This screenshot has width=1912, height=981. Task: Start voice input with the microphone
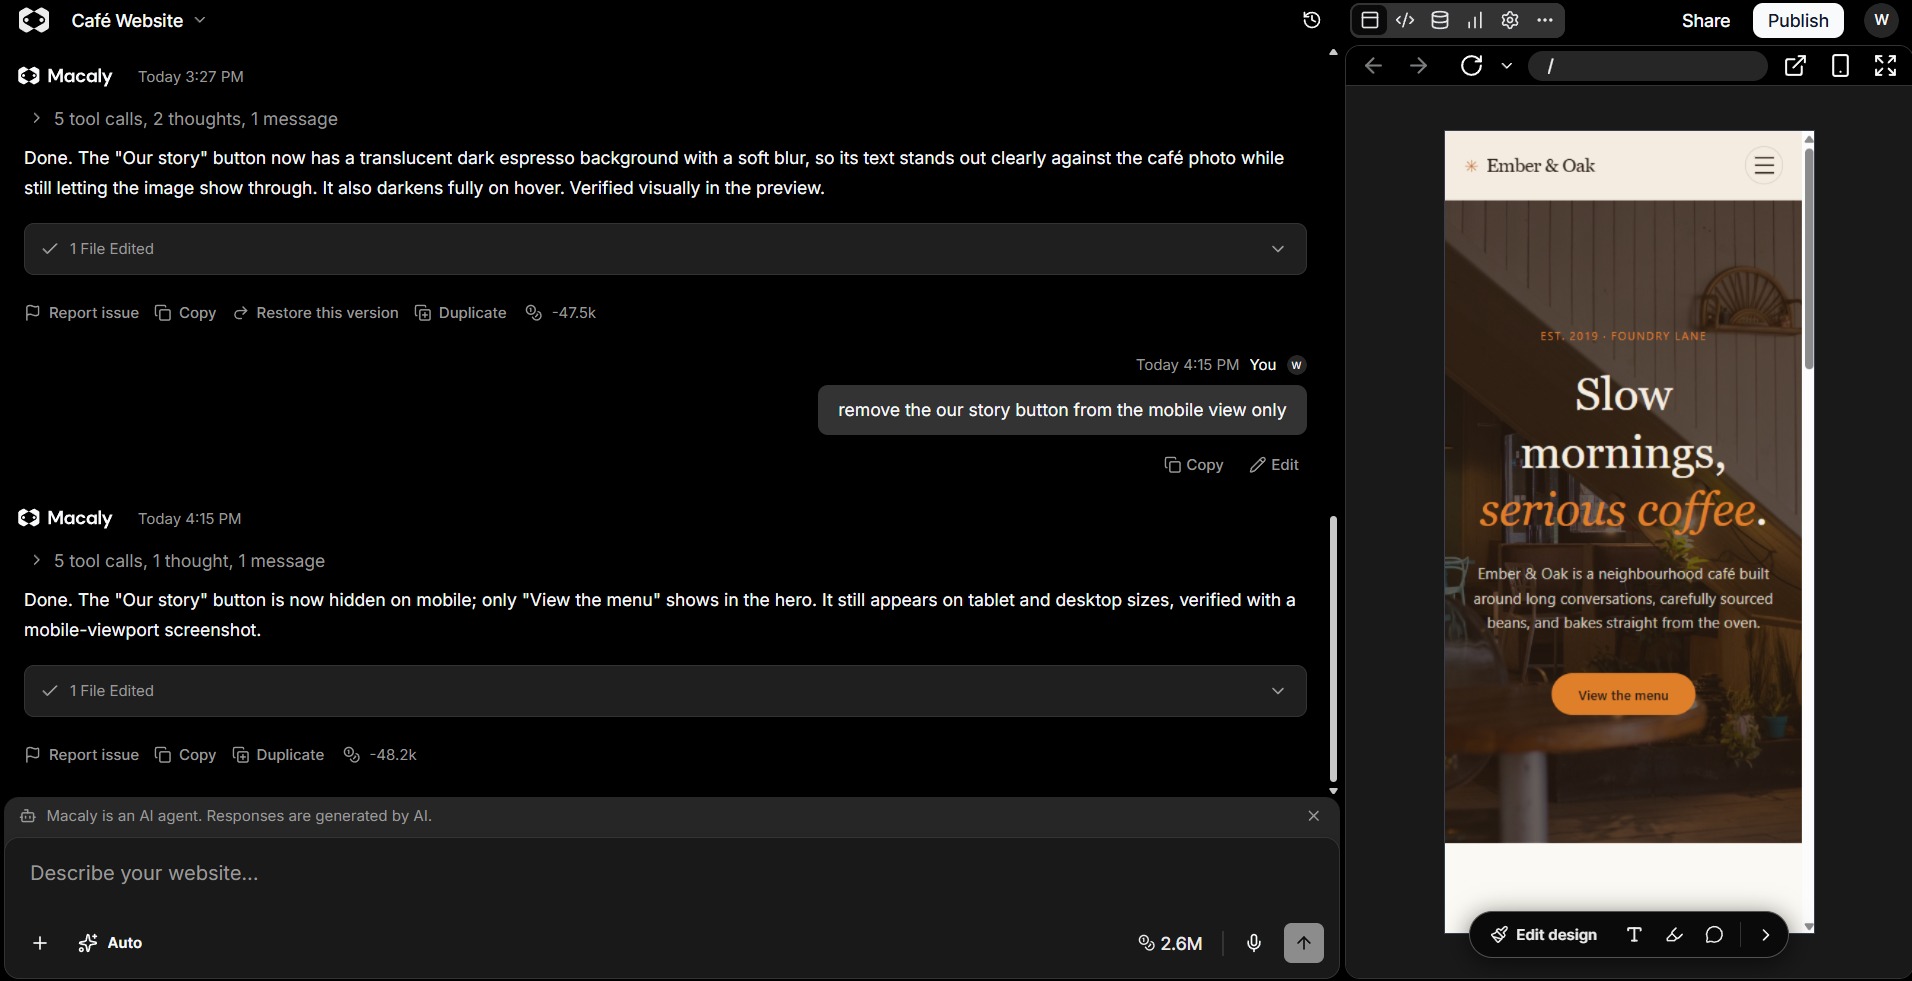pyautogui.click(x=1254, y=943)
